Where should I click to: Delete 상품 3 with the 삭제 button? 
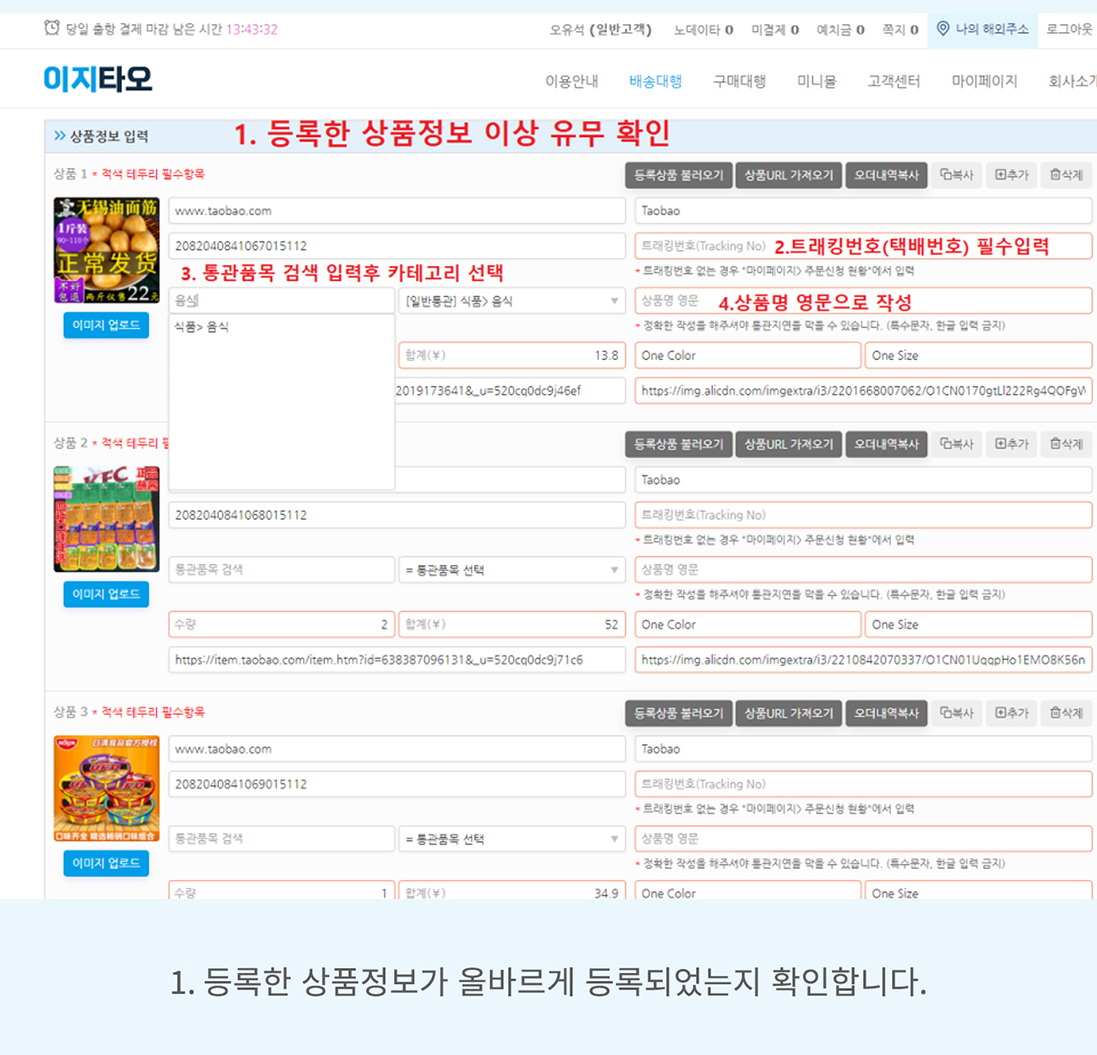(x=1066, y=713)
